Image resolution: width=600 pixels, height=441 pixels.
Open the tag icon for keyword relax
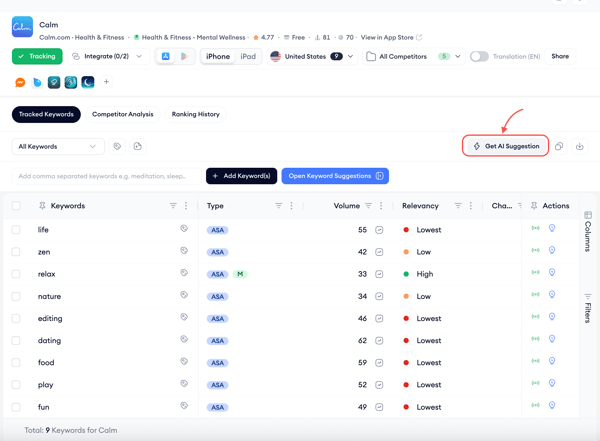coord(184,273)
